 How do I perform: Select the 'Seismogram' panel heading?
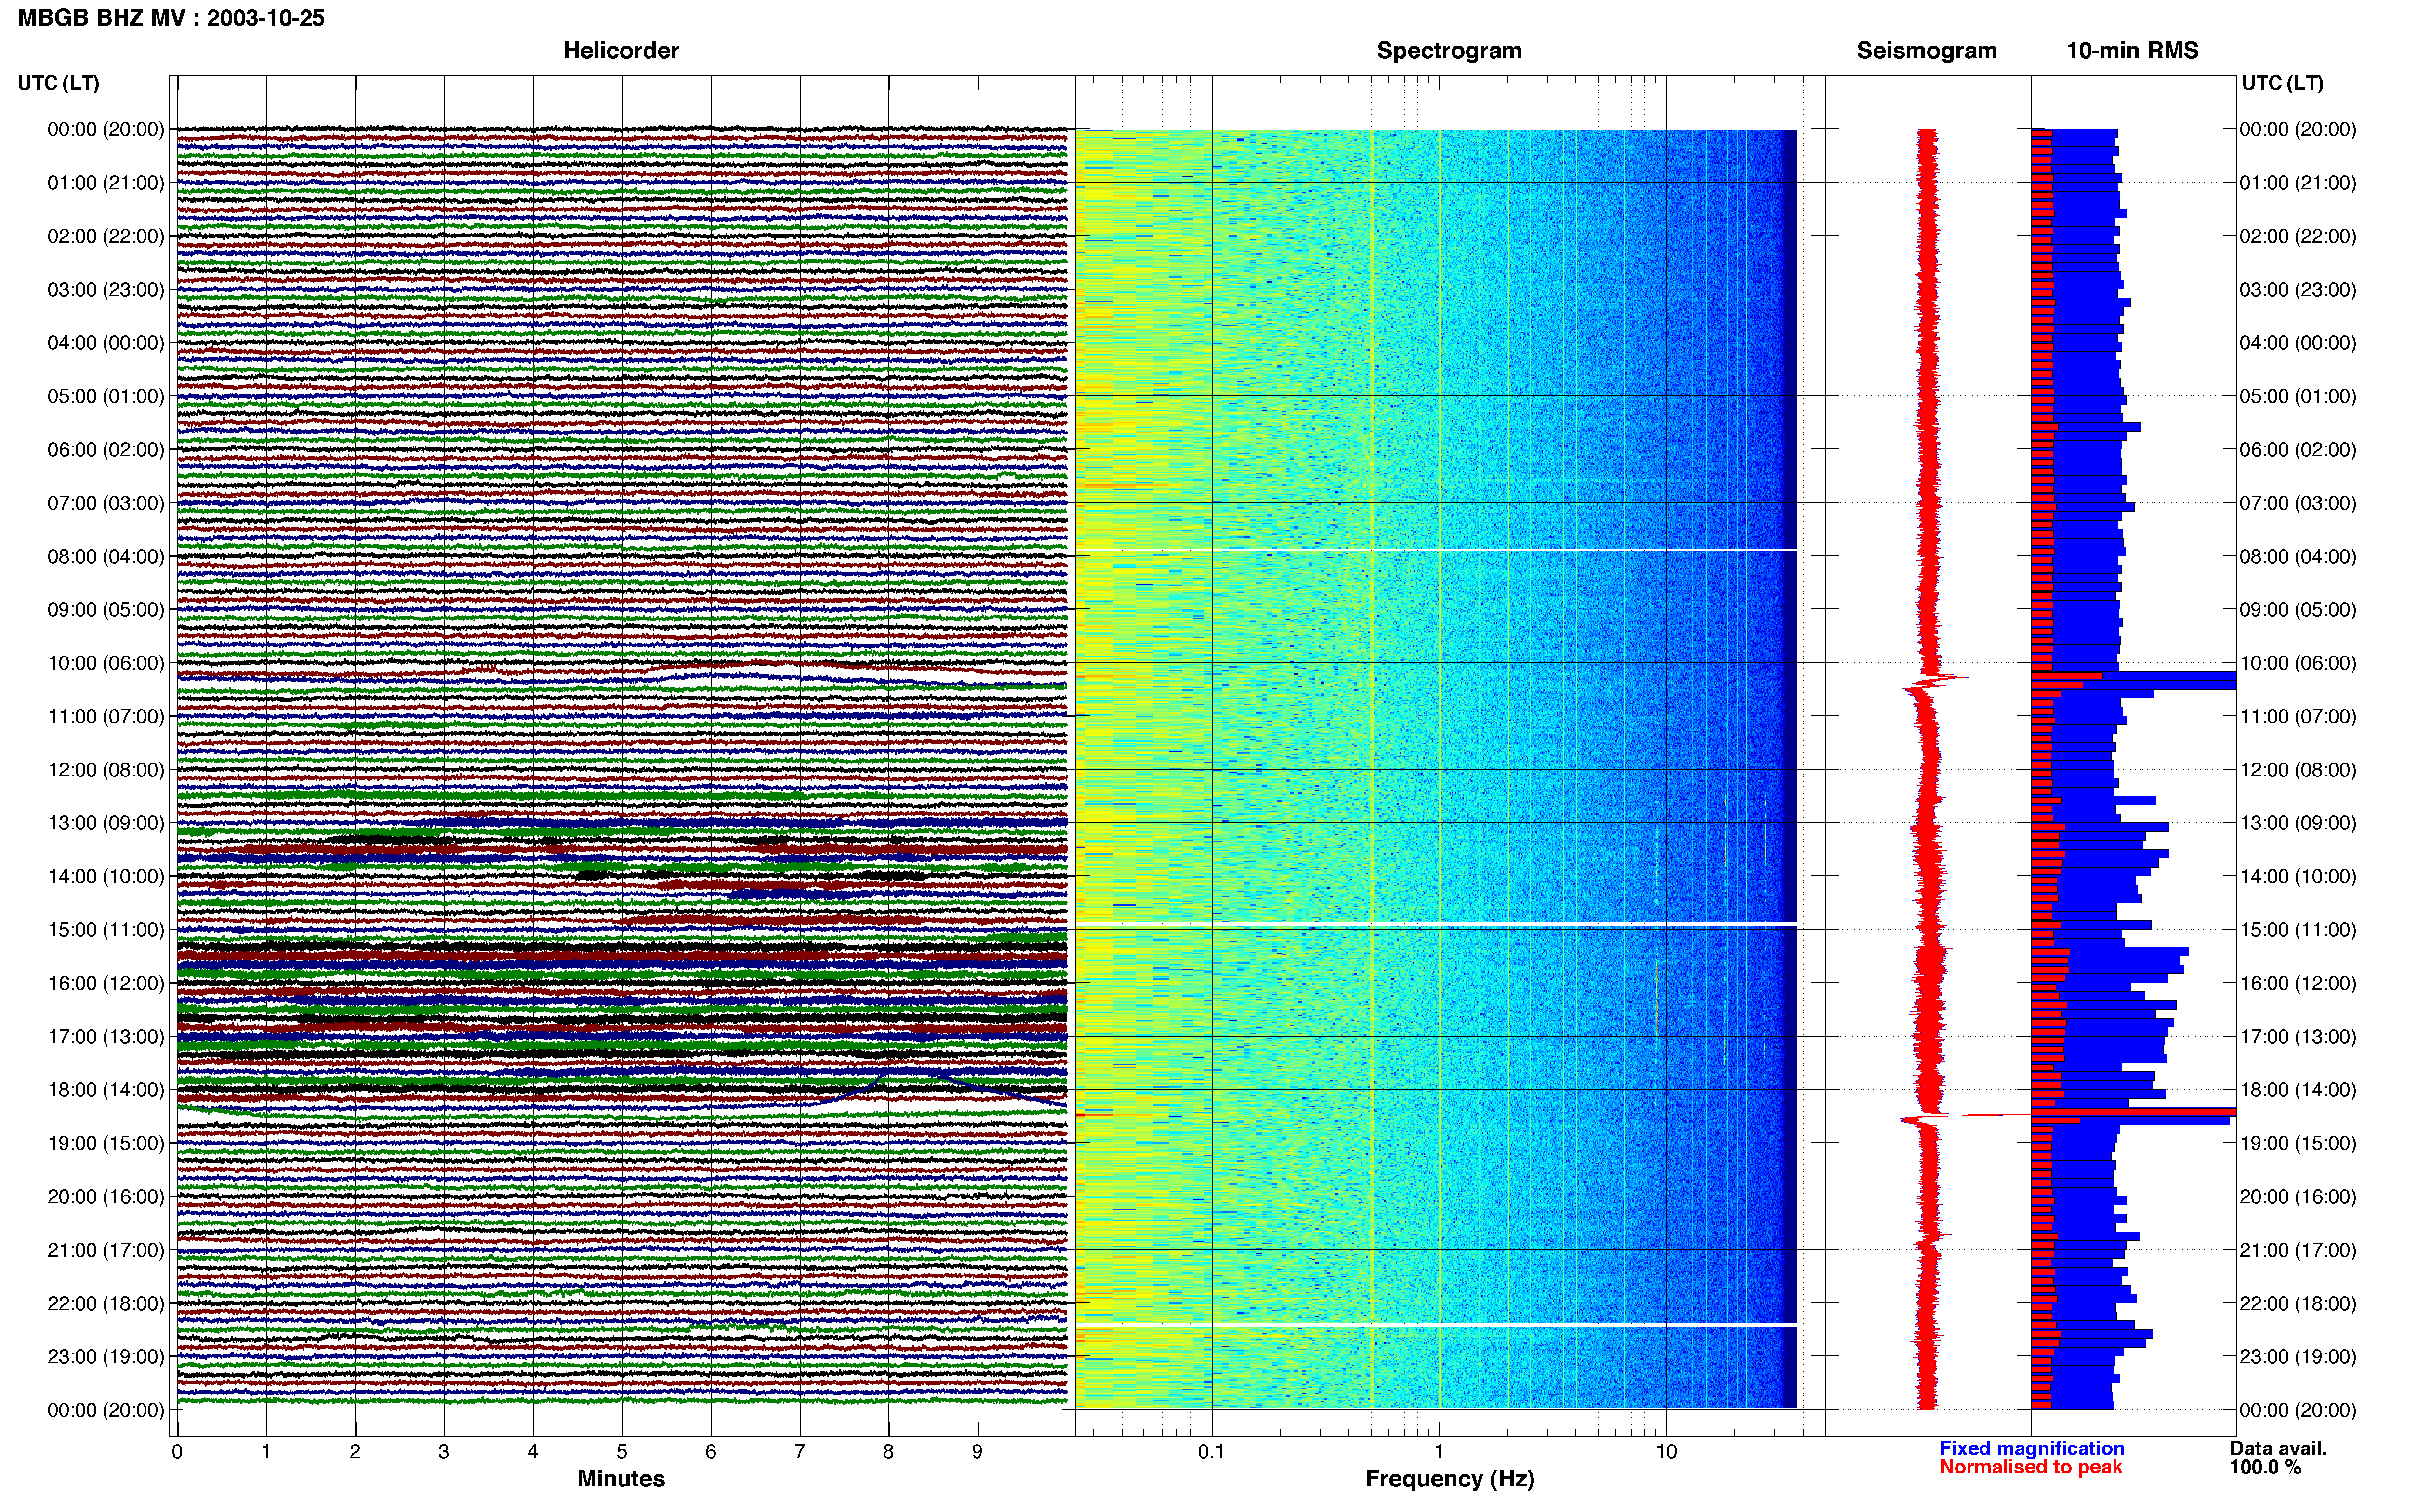click(x=1926, y=51)
